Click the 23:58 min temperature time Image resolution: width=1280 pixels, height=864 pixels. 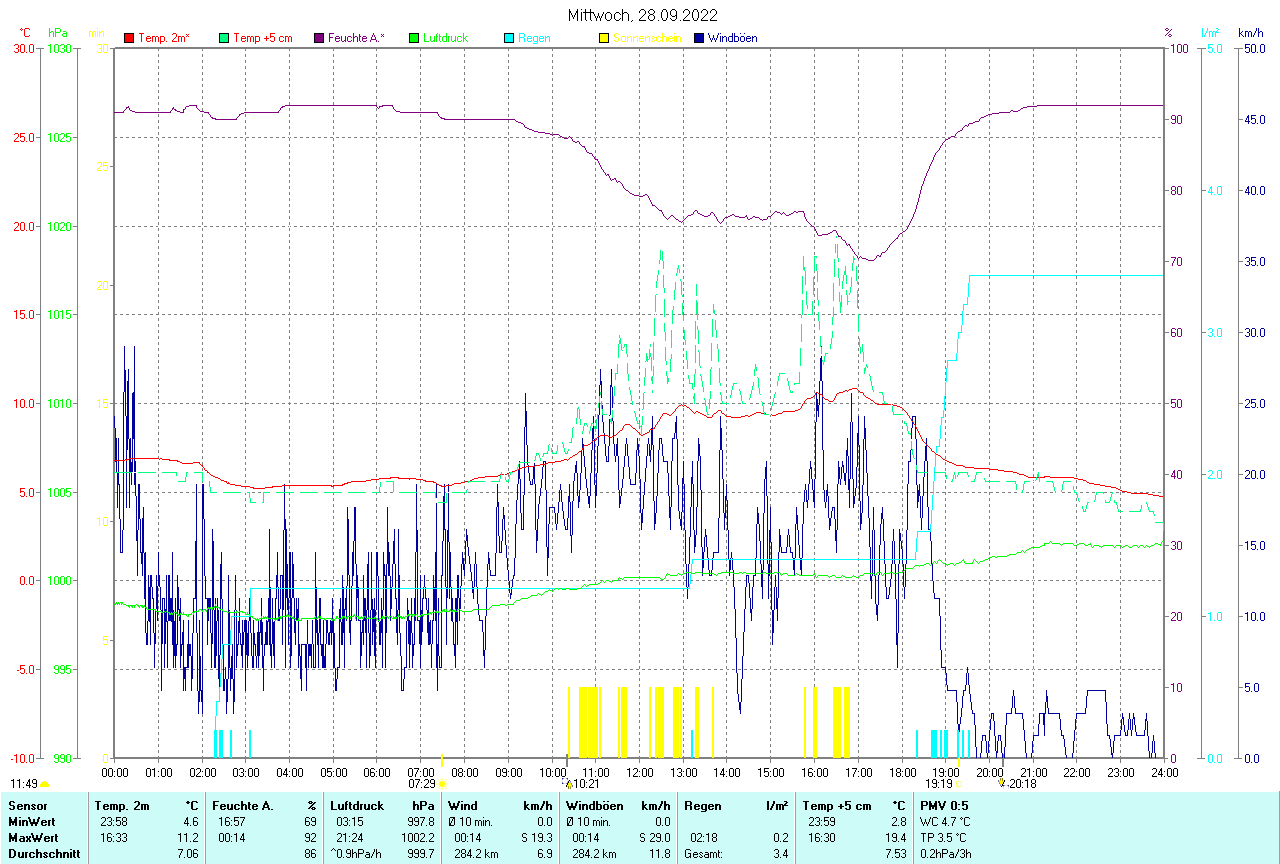click(x=114, y=821)
